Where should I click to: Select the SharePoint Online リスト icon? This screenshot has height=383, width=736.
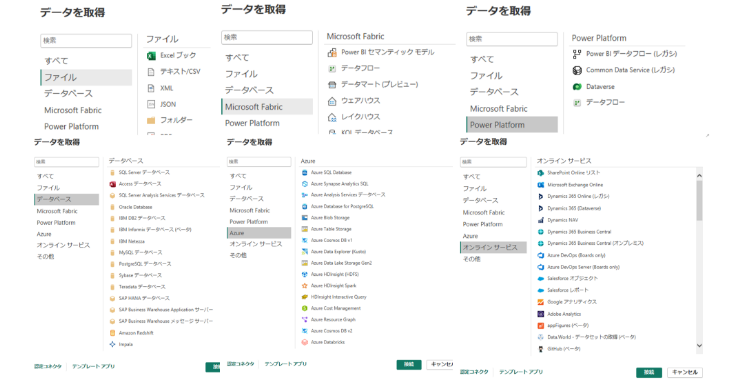click(x=541, y=173)
